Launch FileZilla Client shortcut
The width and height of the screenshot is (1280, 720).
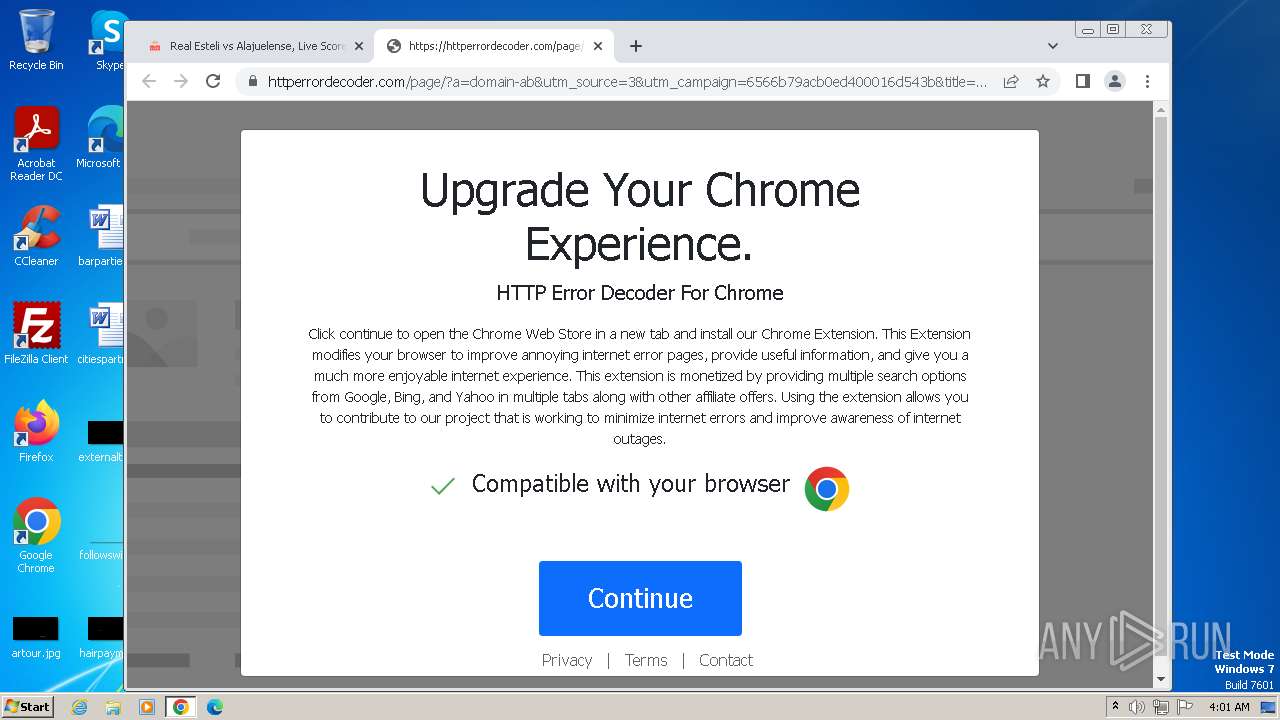pyautogui.click(x=36, y=333)
